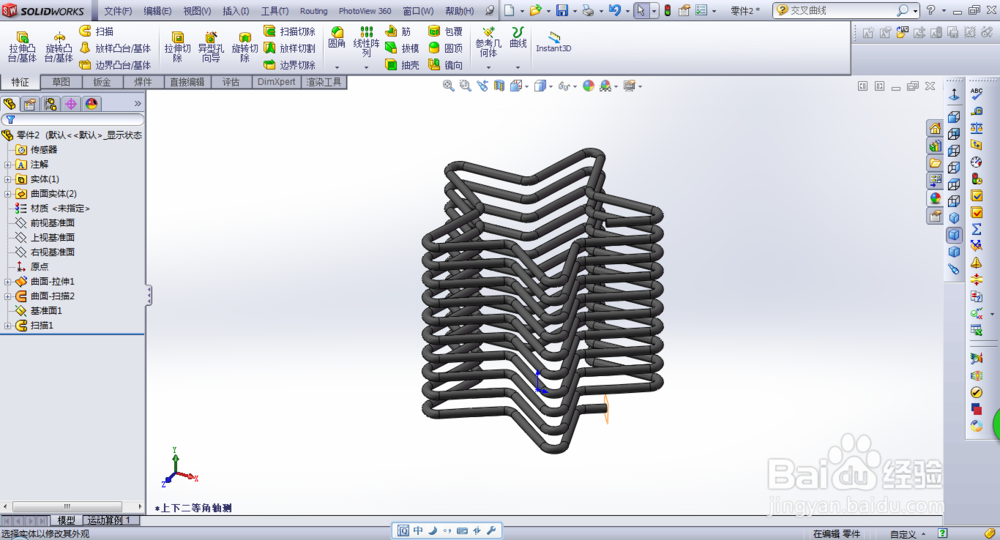The height and width of the screenshot is (540, 1000).
Task: Select the 旋转切除 revolved cut tool
Action: point(244,47)
